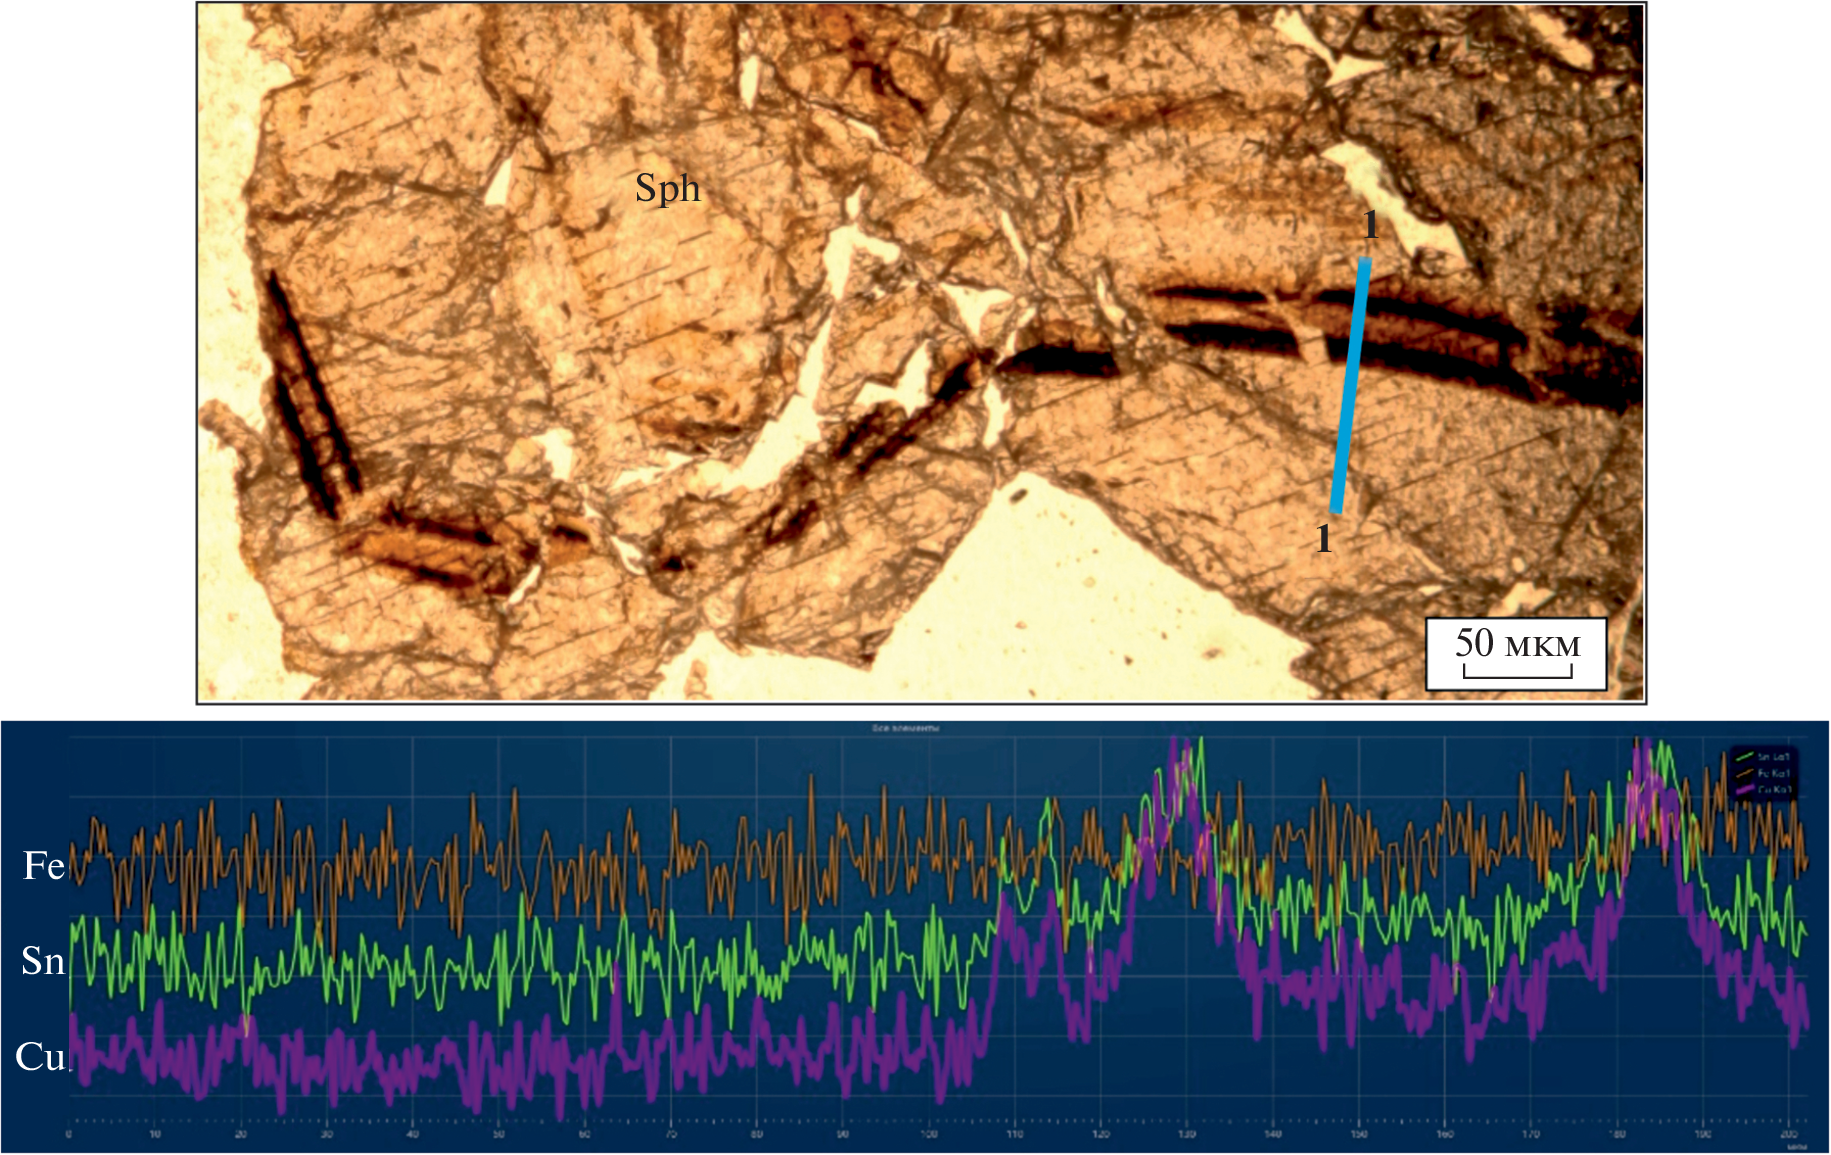The height and width of the screenshot is (1155, 1831).
Task: Click the 'Sph' label on micrograph
Action: (667, 188)
